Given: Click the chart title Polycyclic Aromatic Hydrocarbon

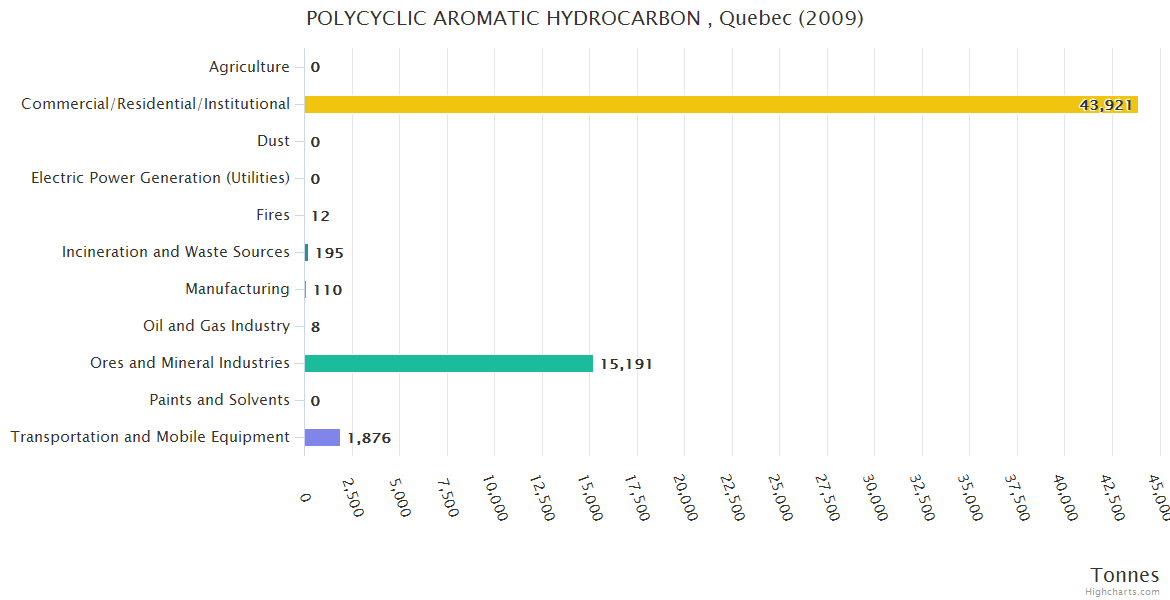Looking at the screenshot, I should (x=584, y=18).
